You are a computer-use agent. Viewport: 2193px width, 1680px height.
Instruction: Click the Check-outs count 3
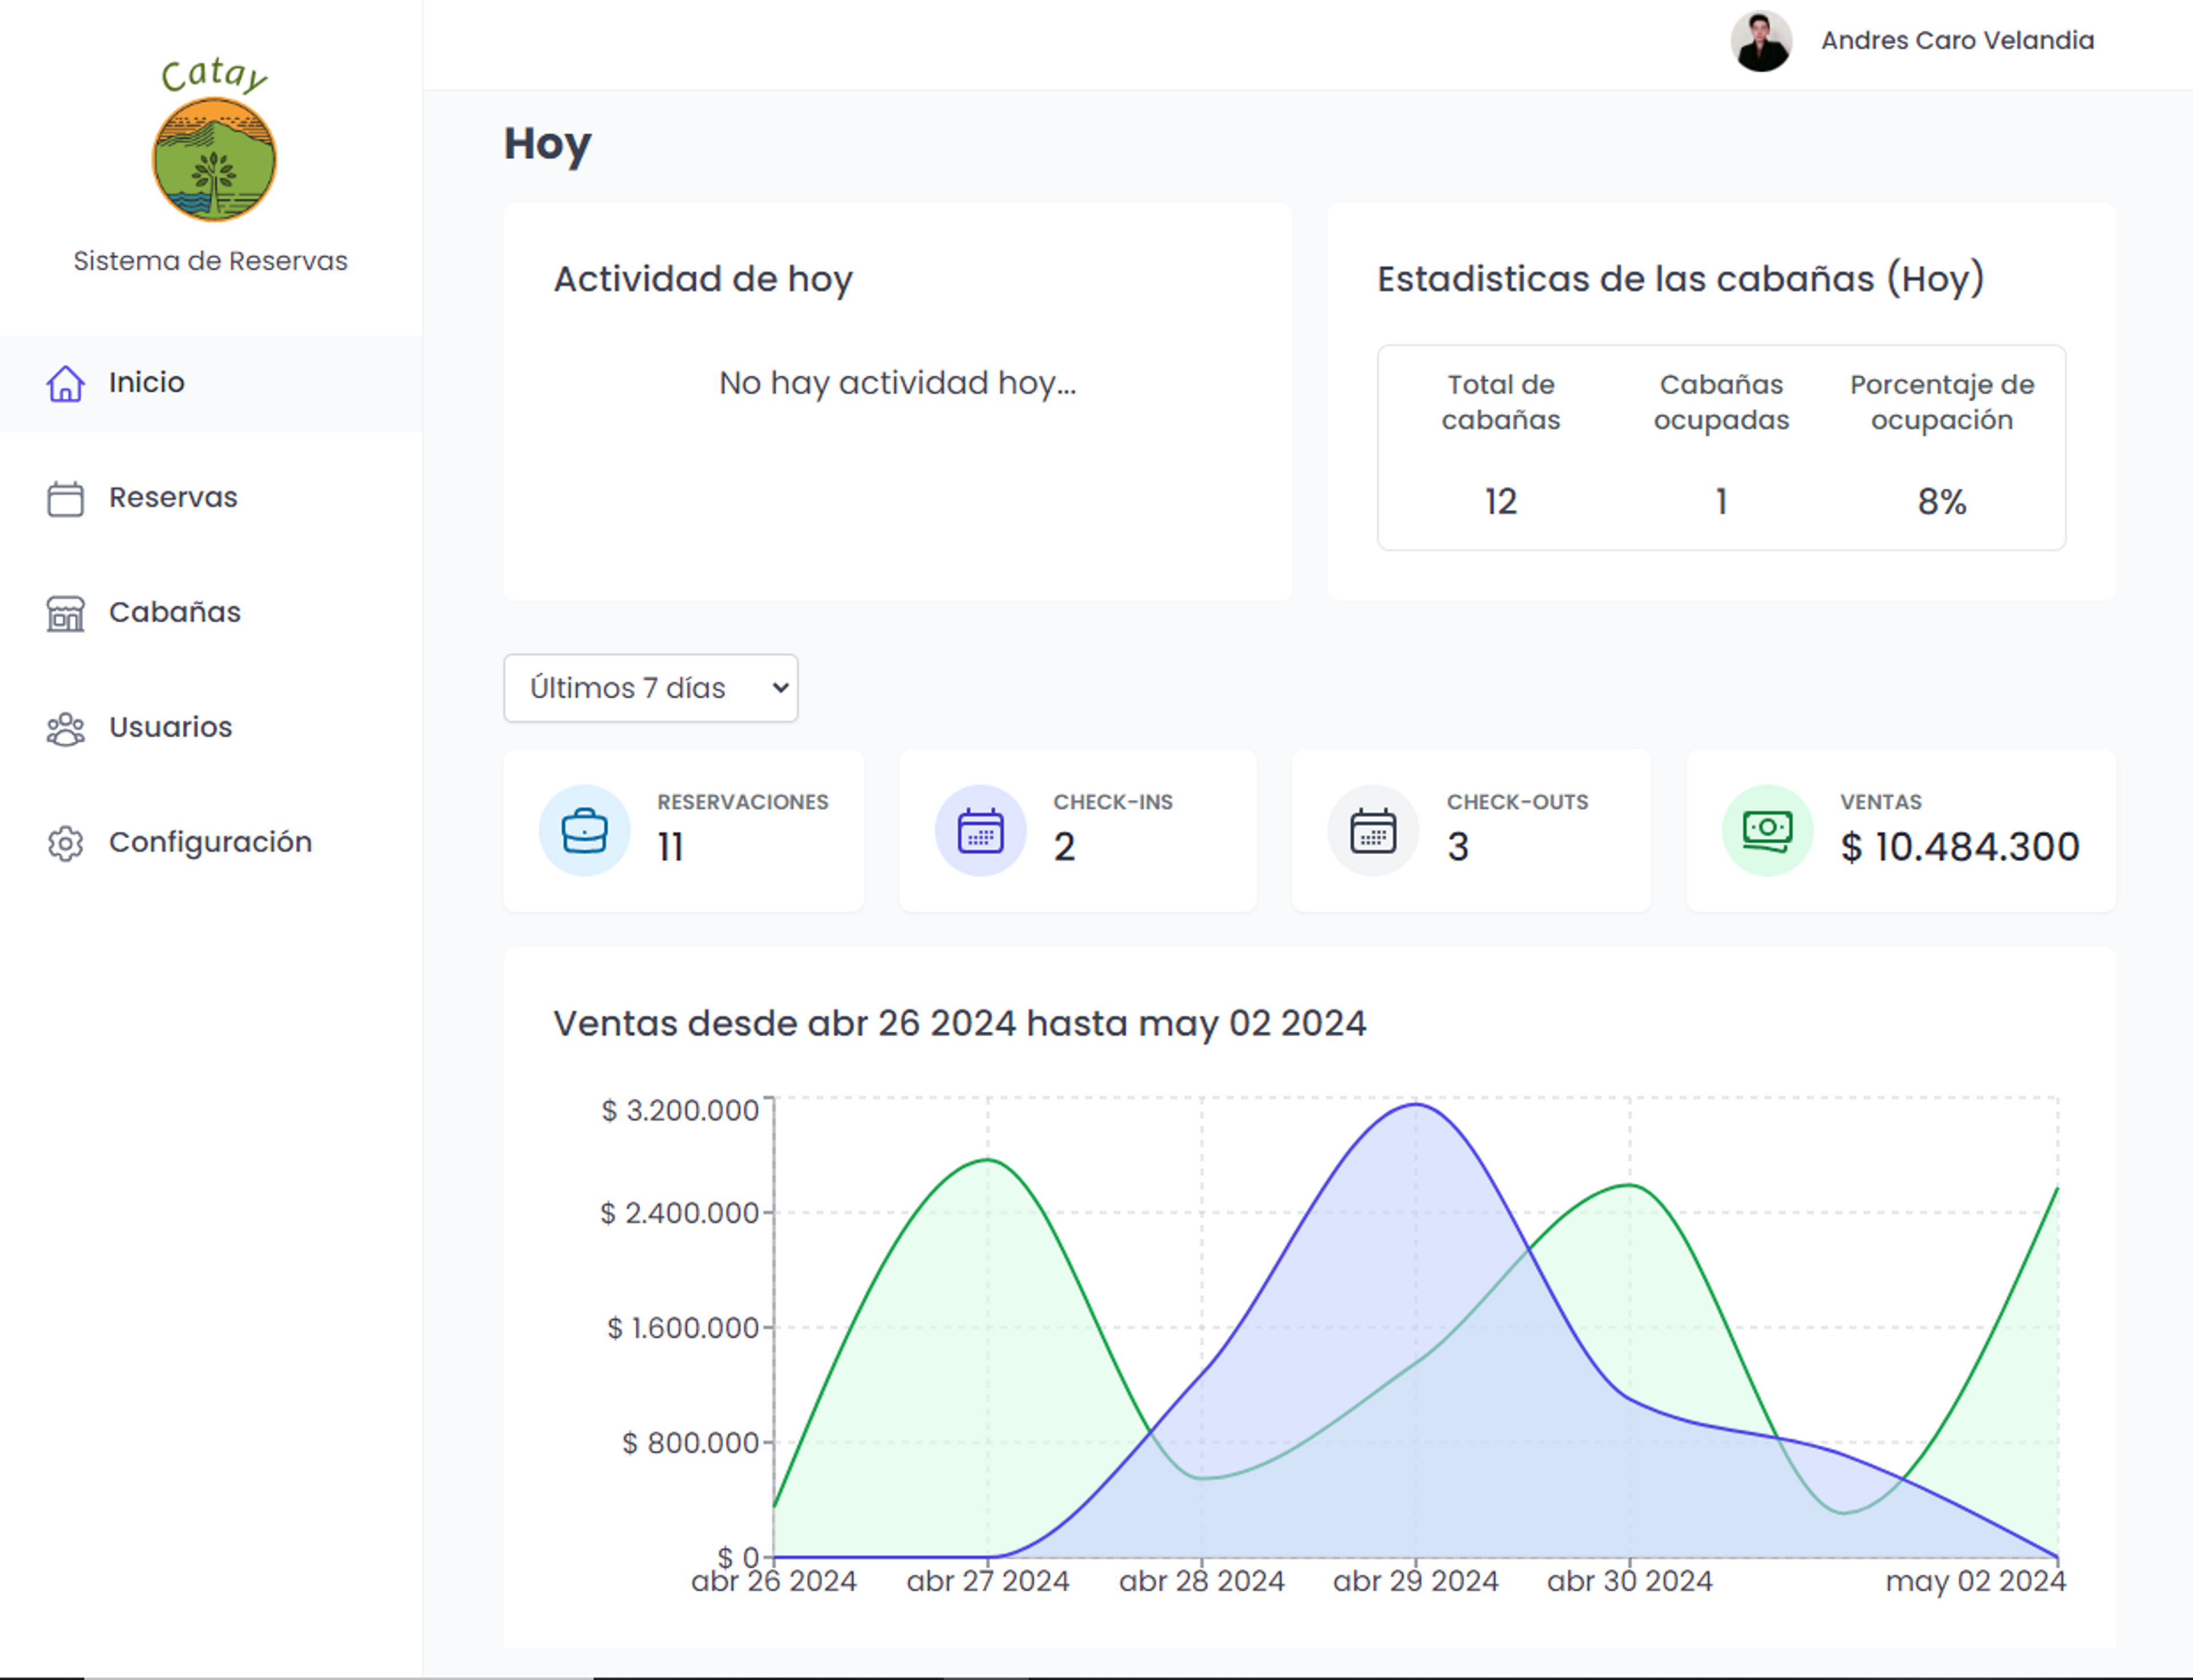1458,848
